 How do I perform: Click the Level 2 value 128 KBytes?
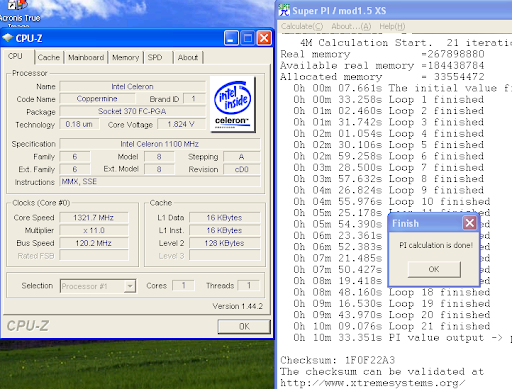tap(224, 243)
